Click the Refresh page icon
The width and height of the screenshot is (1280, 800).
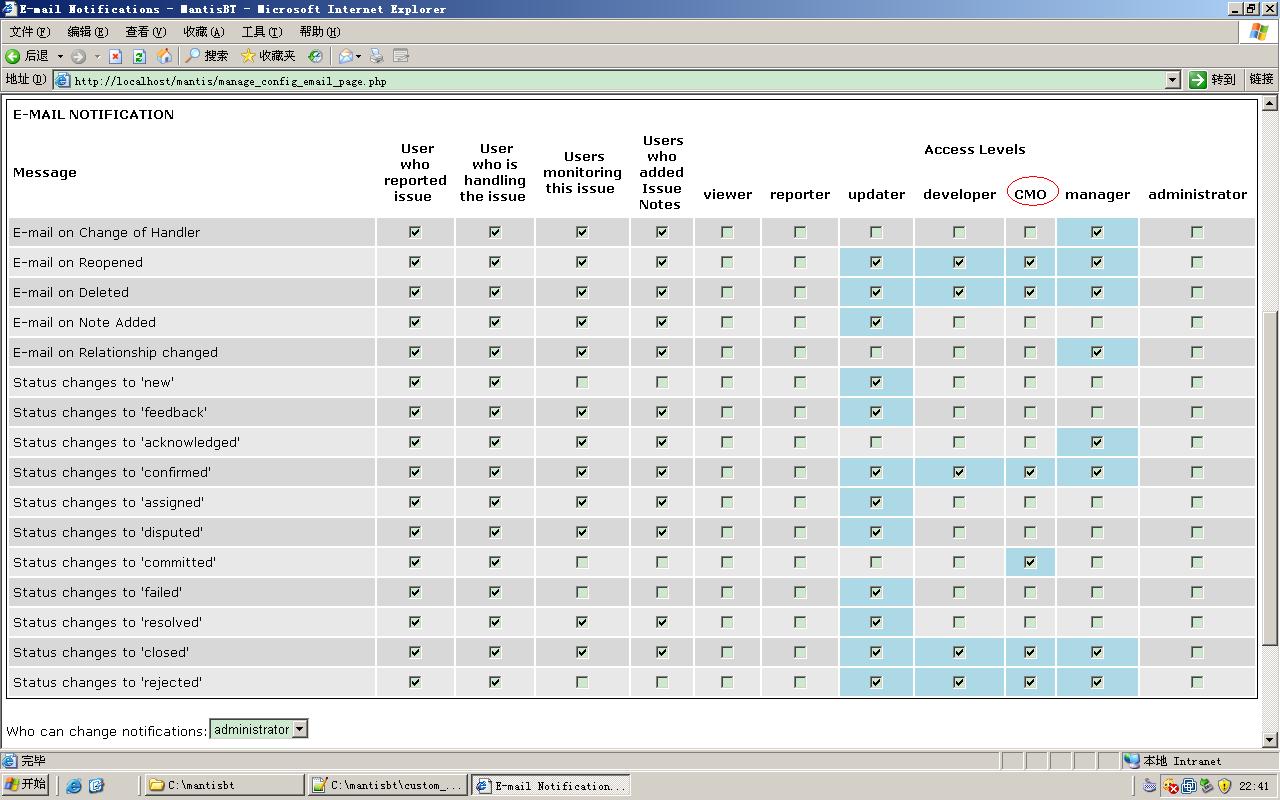coord(140,56)
